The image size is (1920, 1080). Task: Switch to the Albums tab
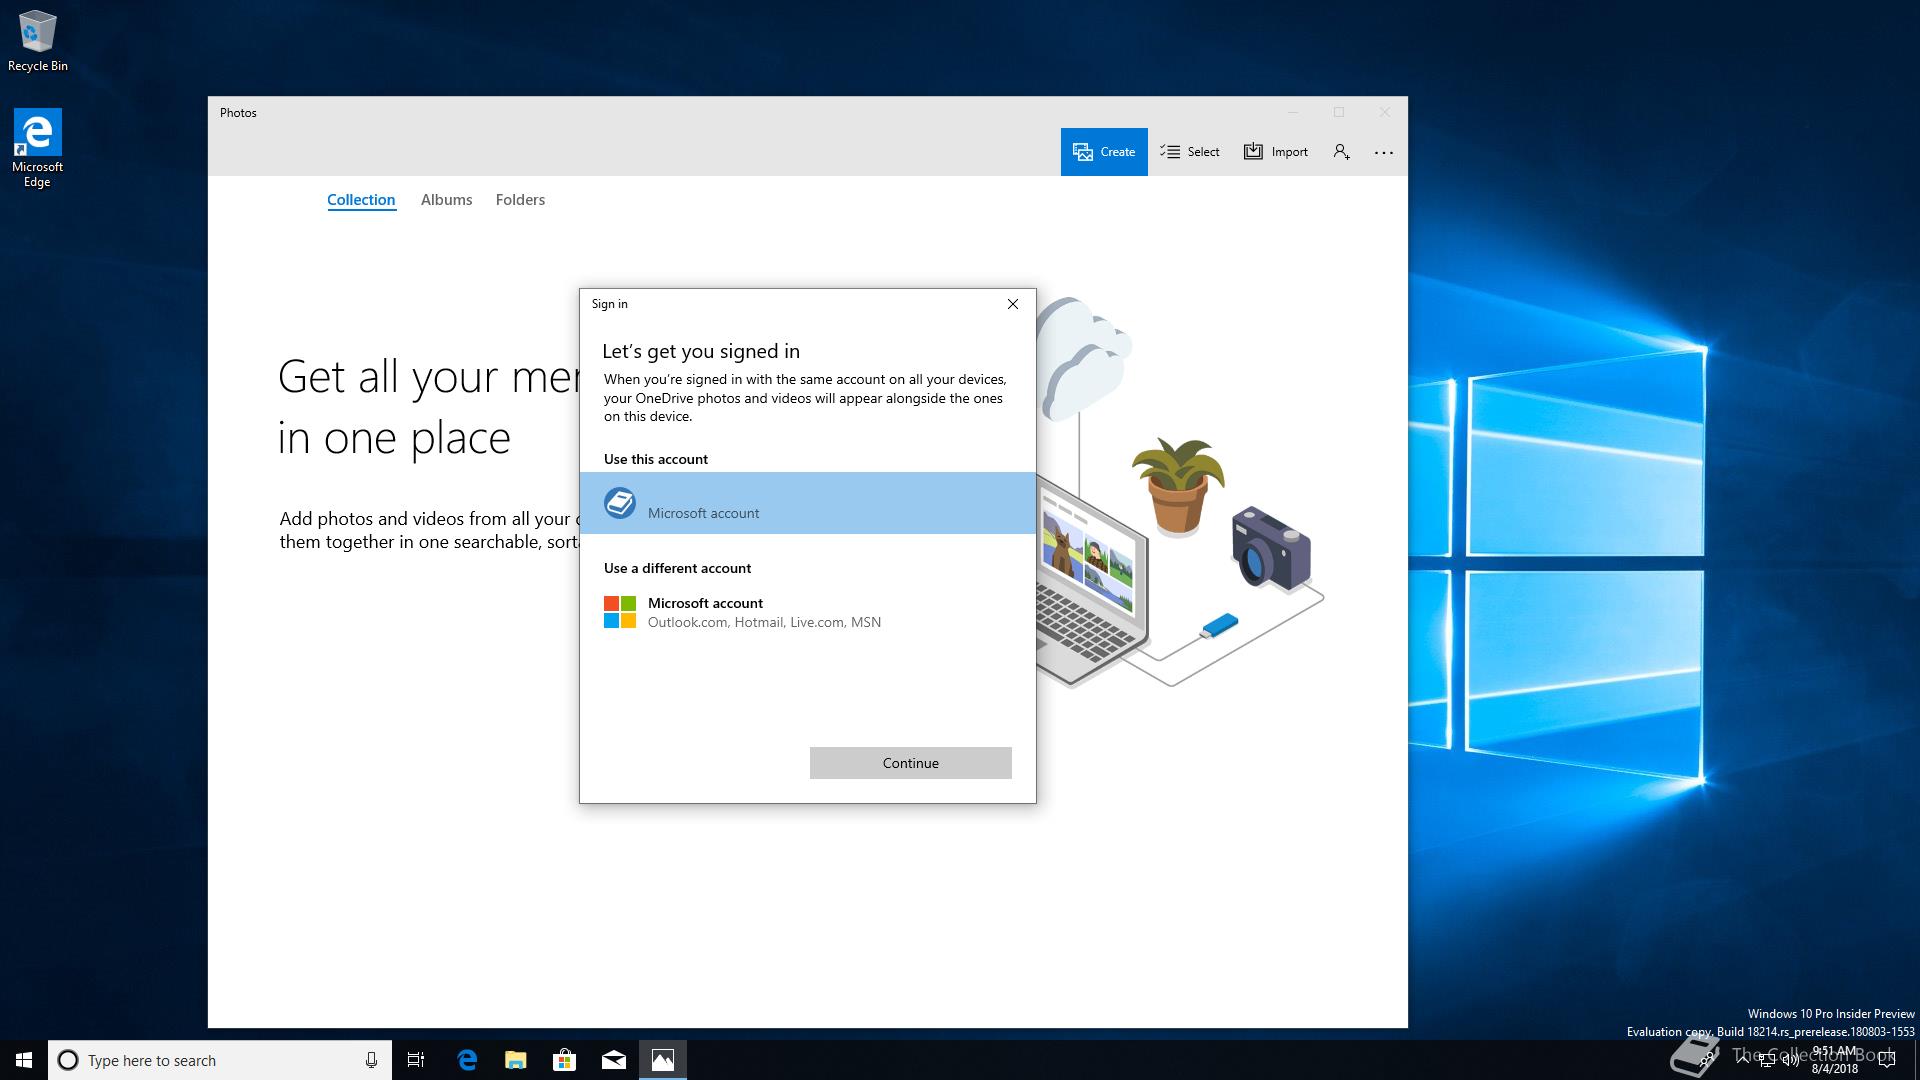point(446,200)
